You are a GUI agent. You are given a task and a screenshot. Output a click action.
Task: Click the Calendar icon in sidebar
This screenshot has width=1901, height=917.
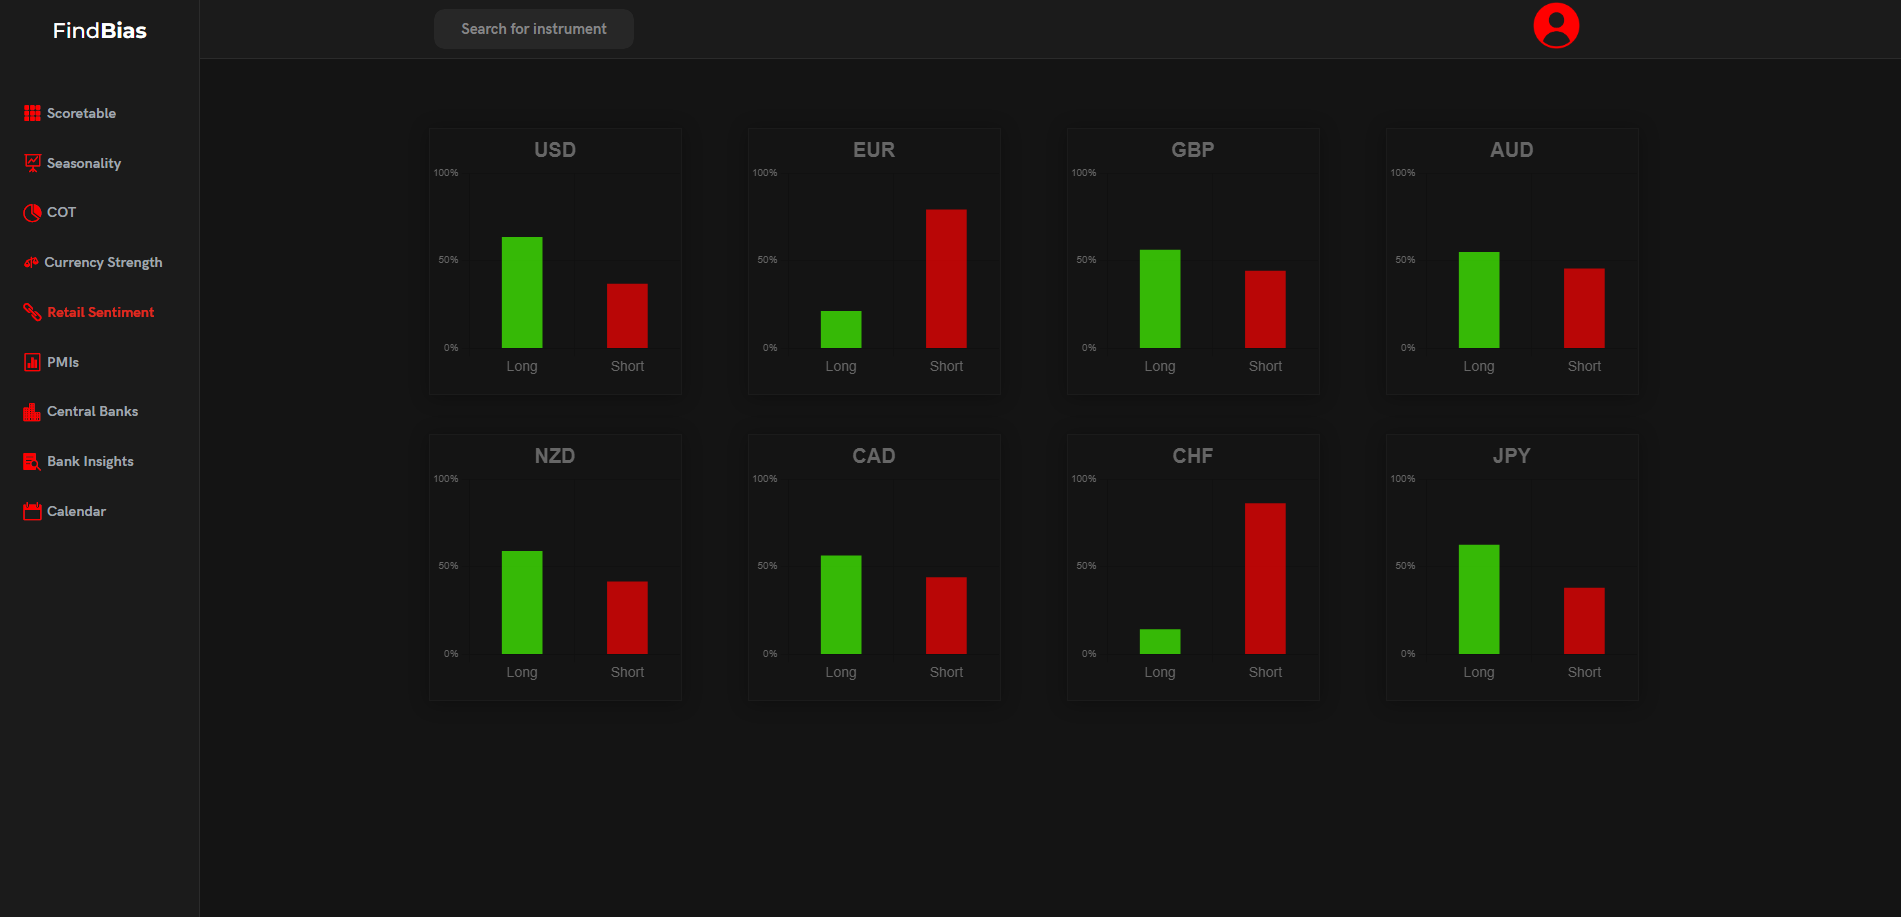pos(32,511)
